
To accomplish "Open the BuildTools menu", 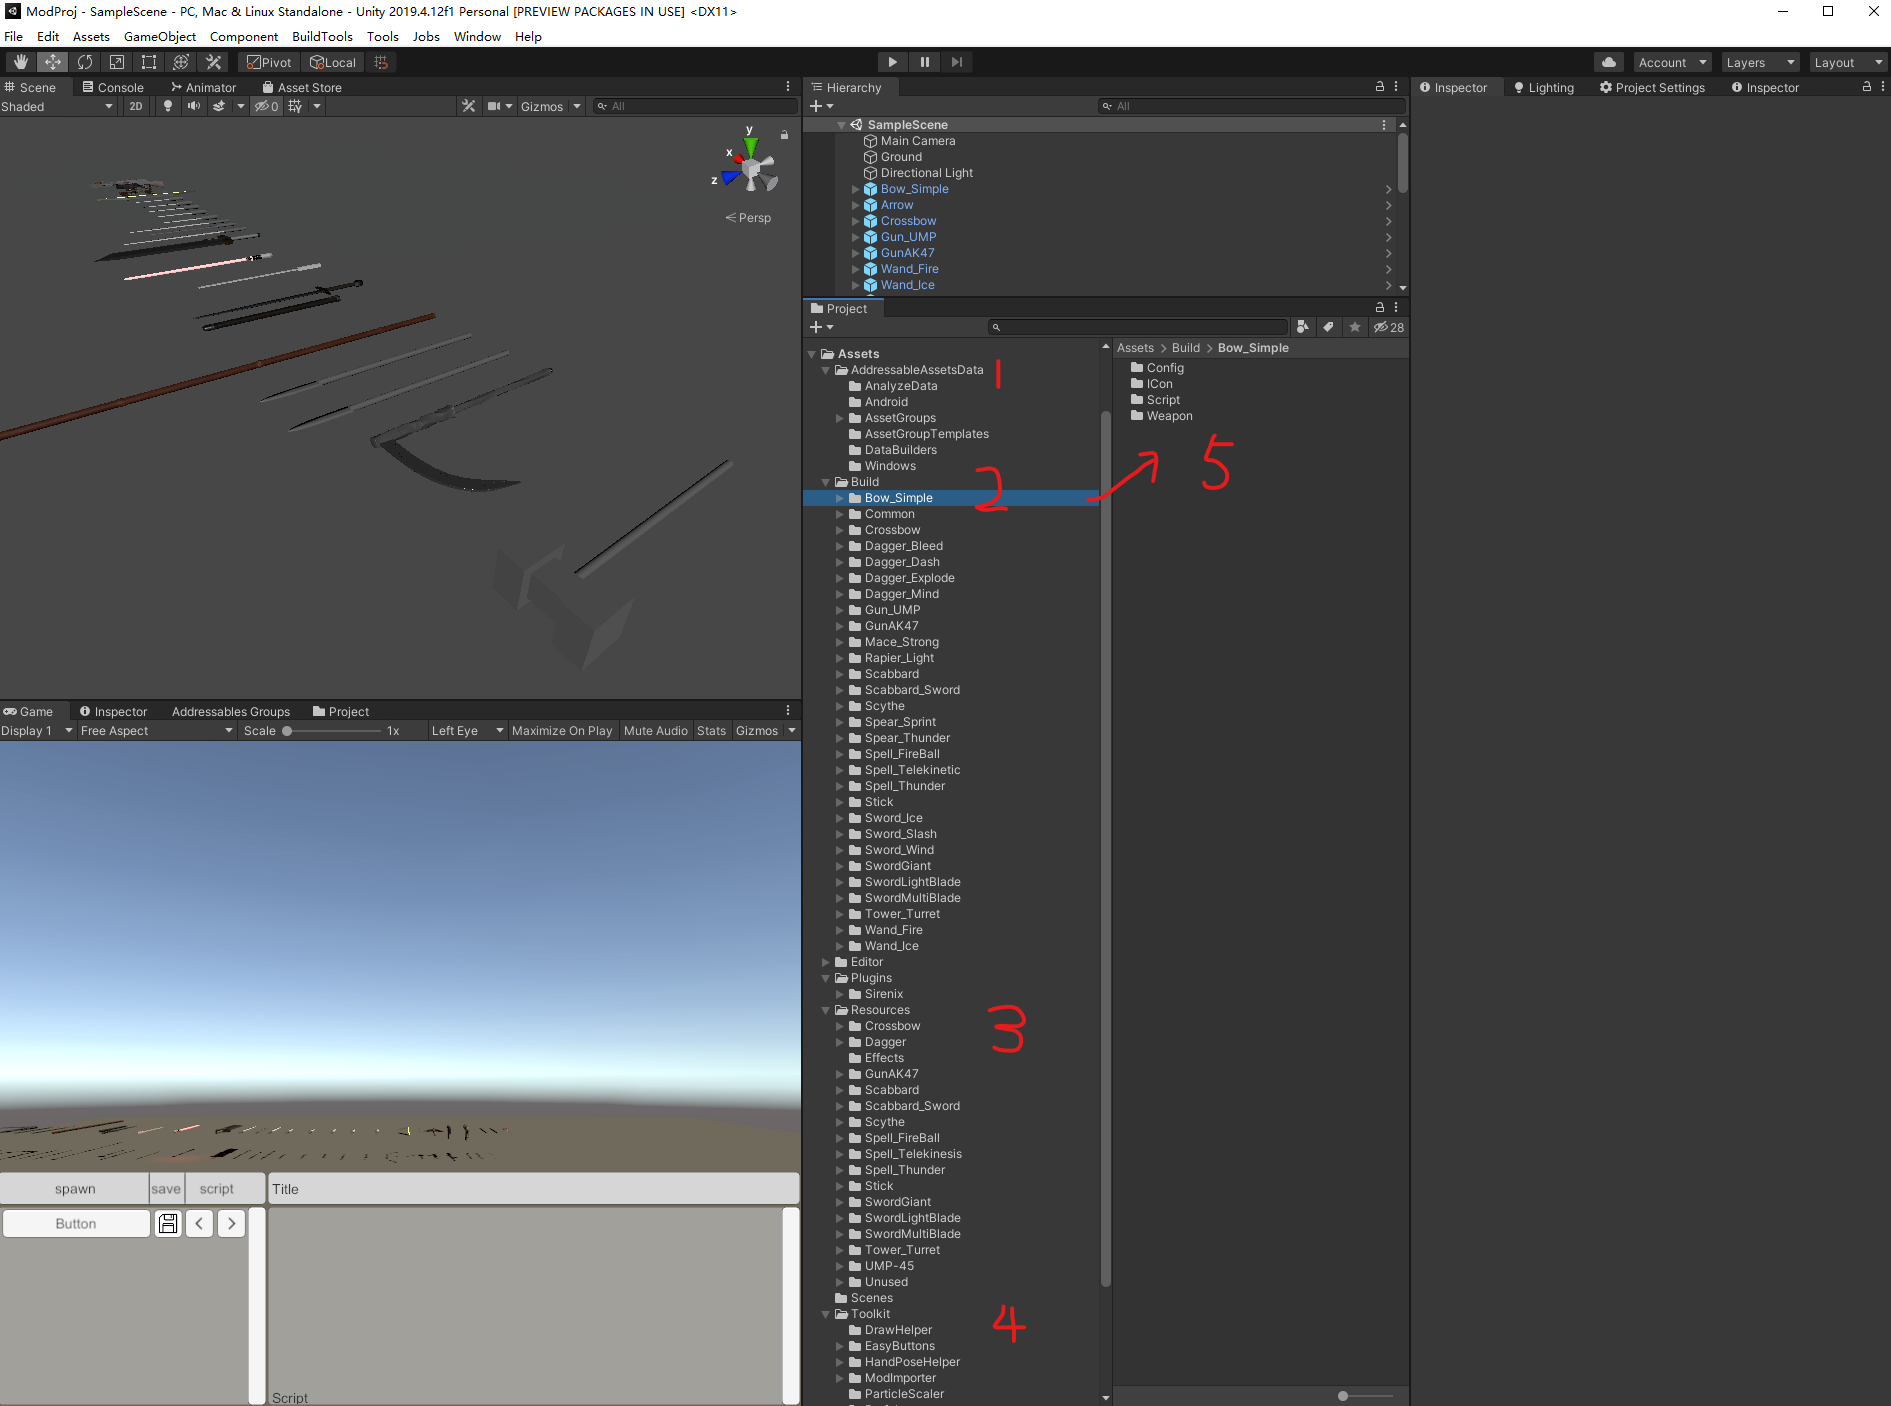I will (322, 36).
